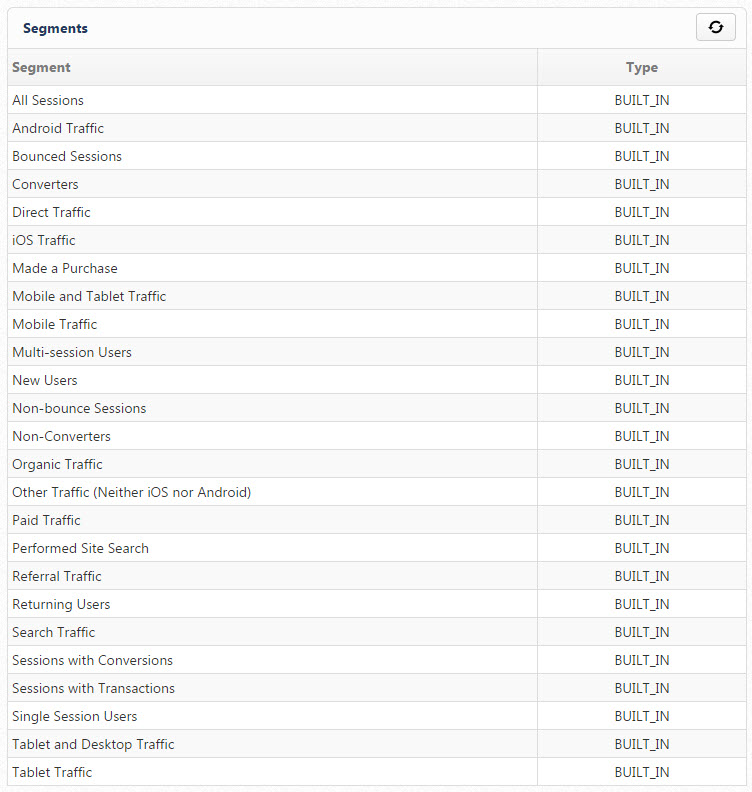Sort by the Type column header
The height and width of the screenshot is (792, 752).
(641, 68)
